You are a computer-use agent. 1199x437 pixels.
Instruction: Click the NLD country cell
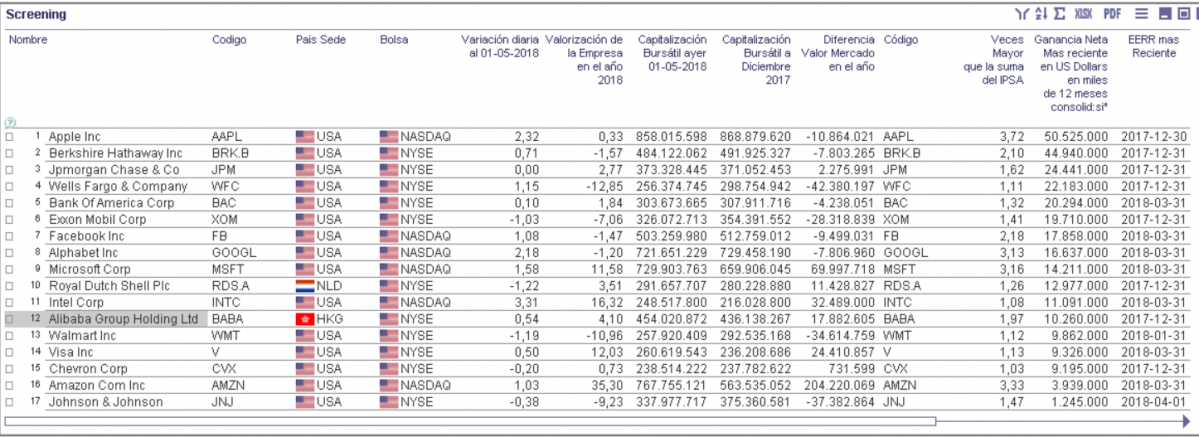point(329,286)
